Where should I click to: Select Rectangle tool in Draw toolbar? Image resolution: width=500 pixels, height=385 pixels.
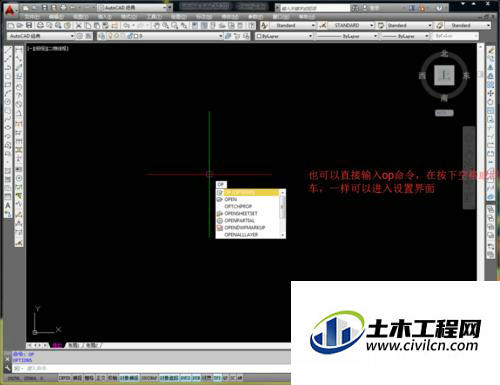coord(8,85)
